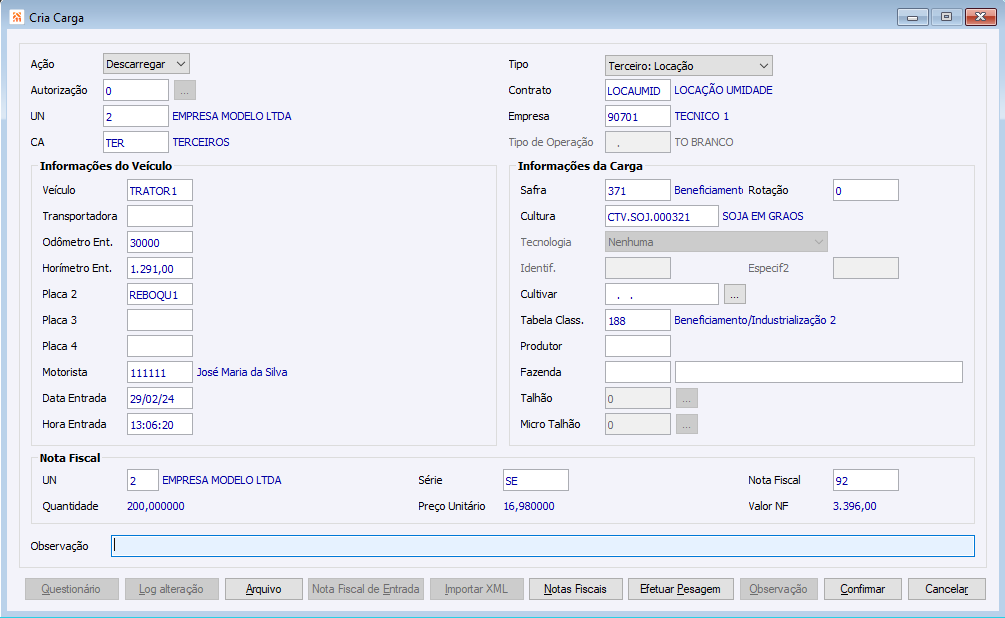Click the Safra field containing 371
This screenshot has width=1005, height=618.
pos(638,190)
